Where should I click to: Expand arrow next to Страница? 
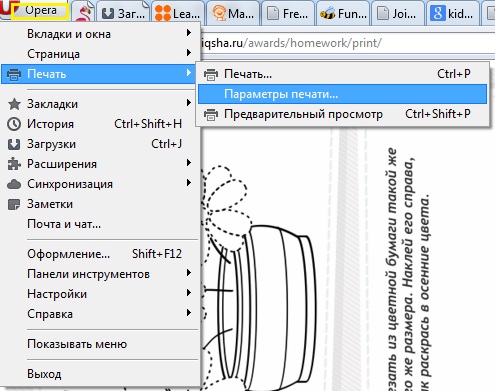click(189, 53)
